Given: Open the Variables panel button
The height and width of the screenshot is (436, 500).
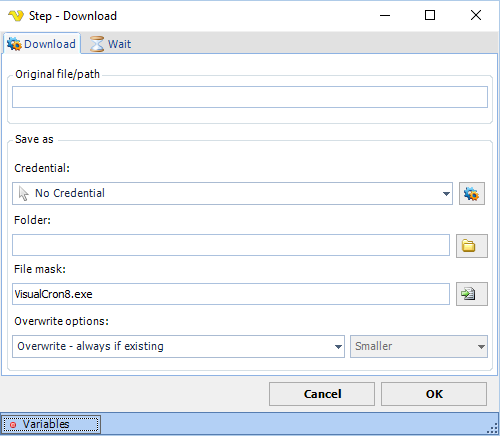Looking at the screenshot, I should tap(51, 424).
